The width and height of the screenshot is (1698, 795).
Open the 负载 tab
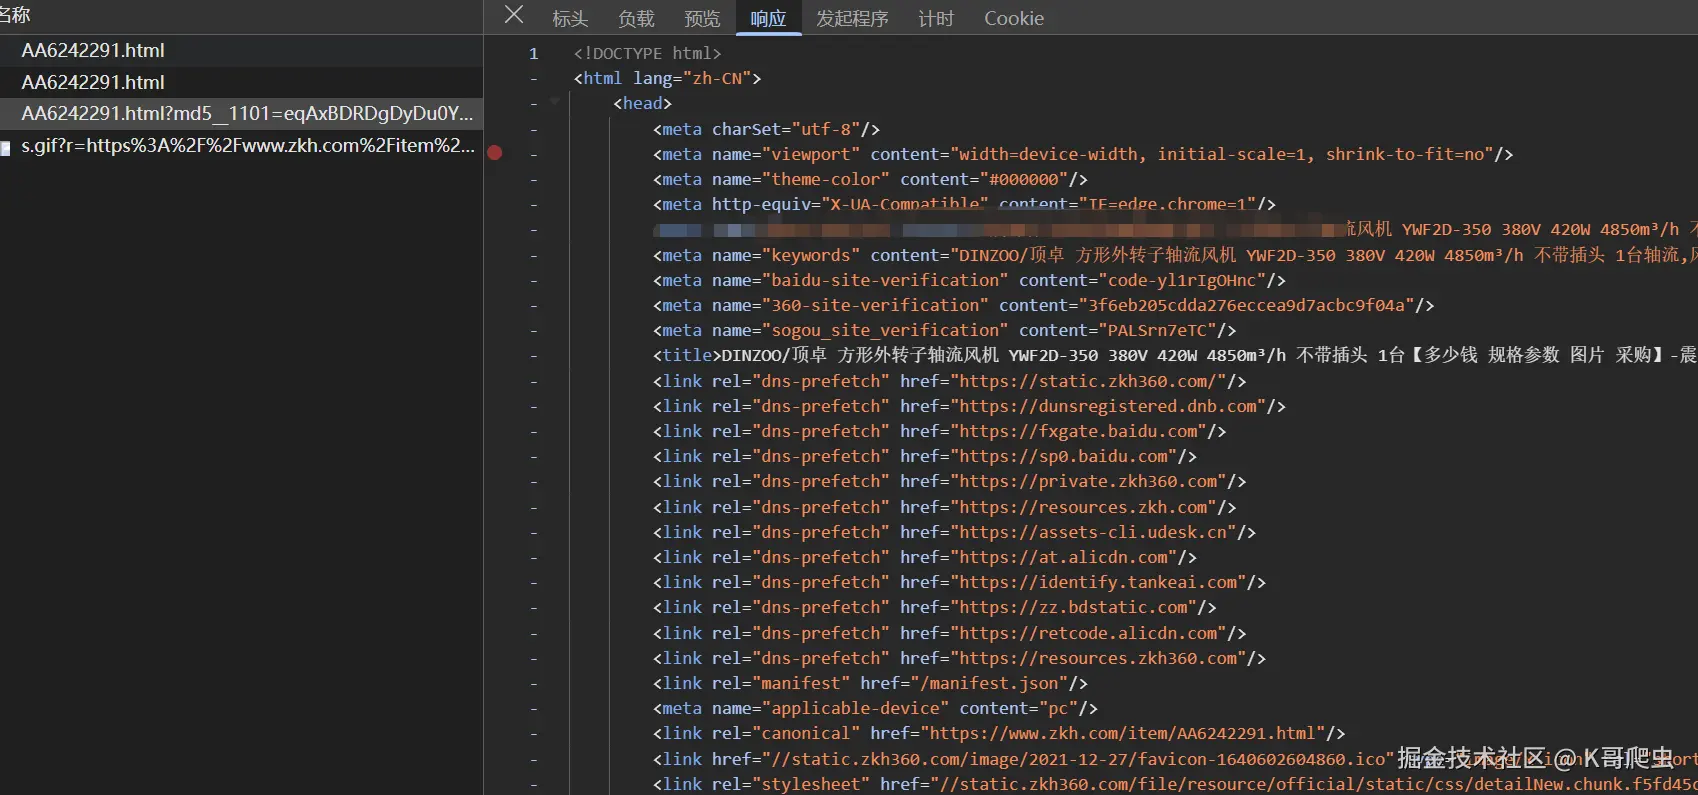tap(636, 18)
